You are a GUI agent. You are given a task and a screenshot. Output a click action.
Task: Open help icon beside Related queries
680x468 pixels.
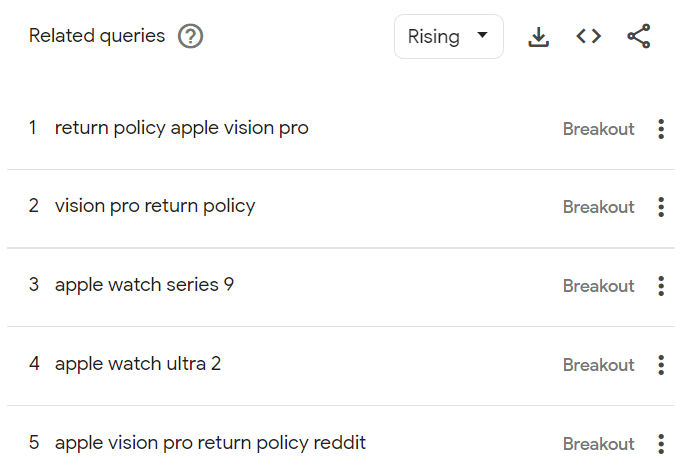(190, 36)
